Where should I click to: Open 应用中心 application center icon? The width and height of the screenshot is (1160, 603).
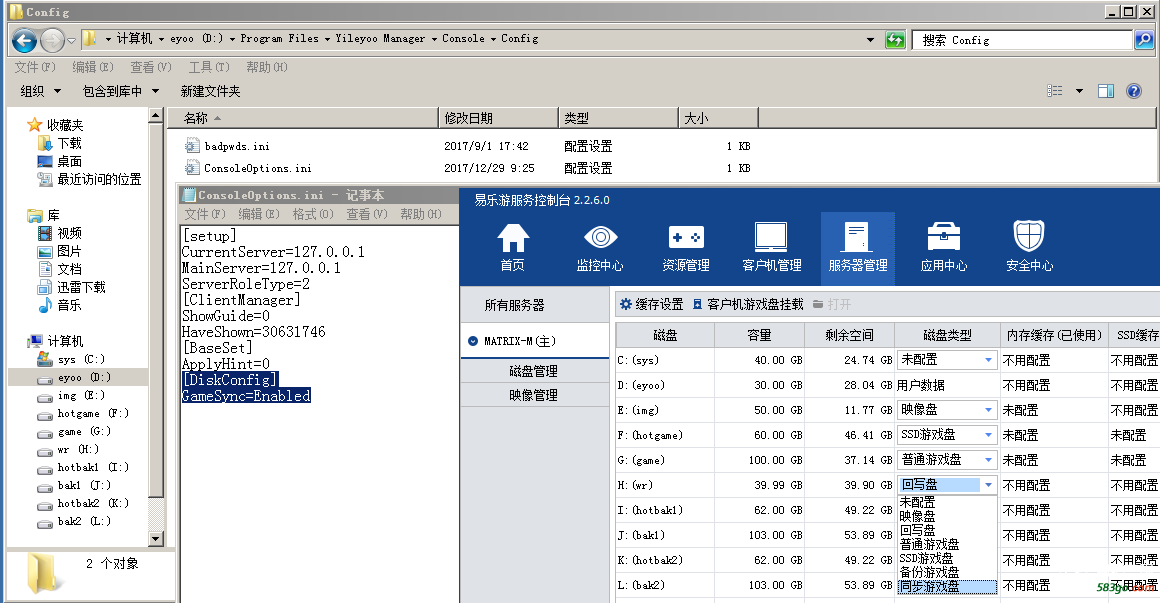[943, 247]
